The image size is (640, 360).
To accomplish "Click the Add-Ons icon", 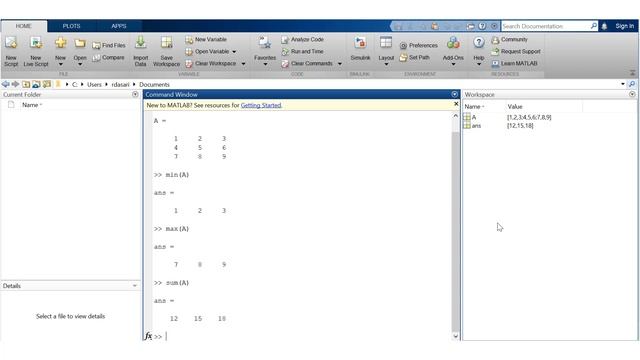I will pyautogui.click(x=453, y=42).
